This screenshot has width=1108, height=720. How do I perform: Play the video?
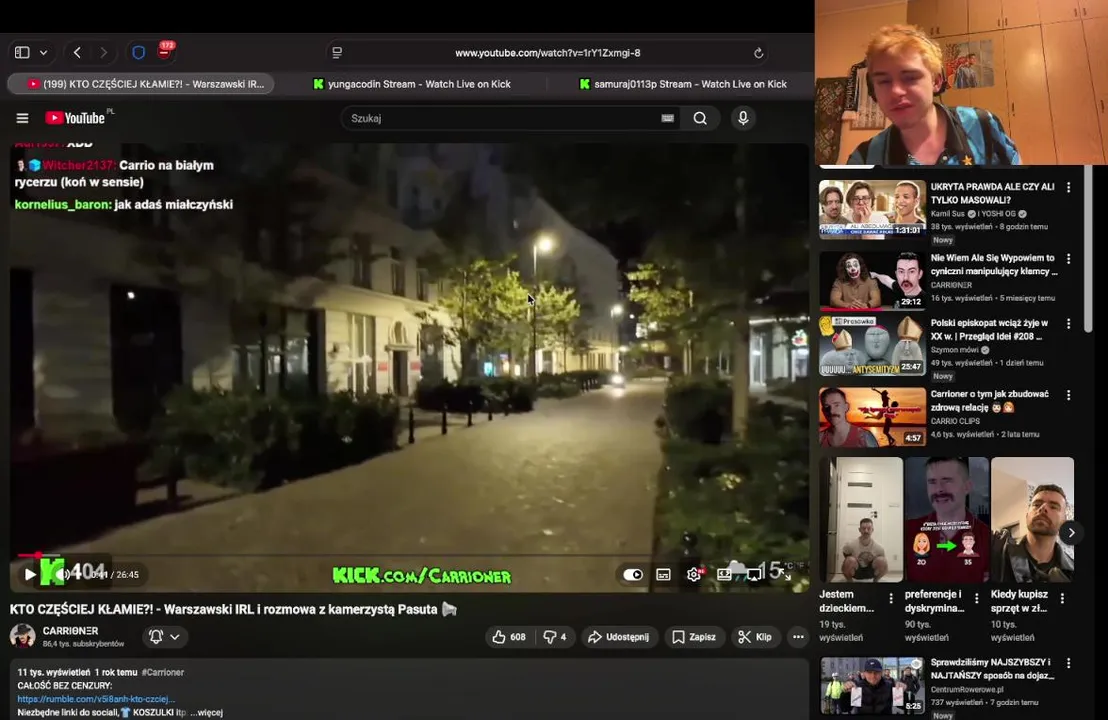(29, 574)
